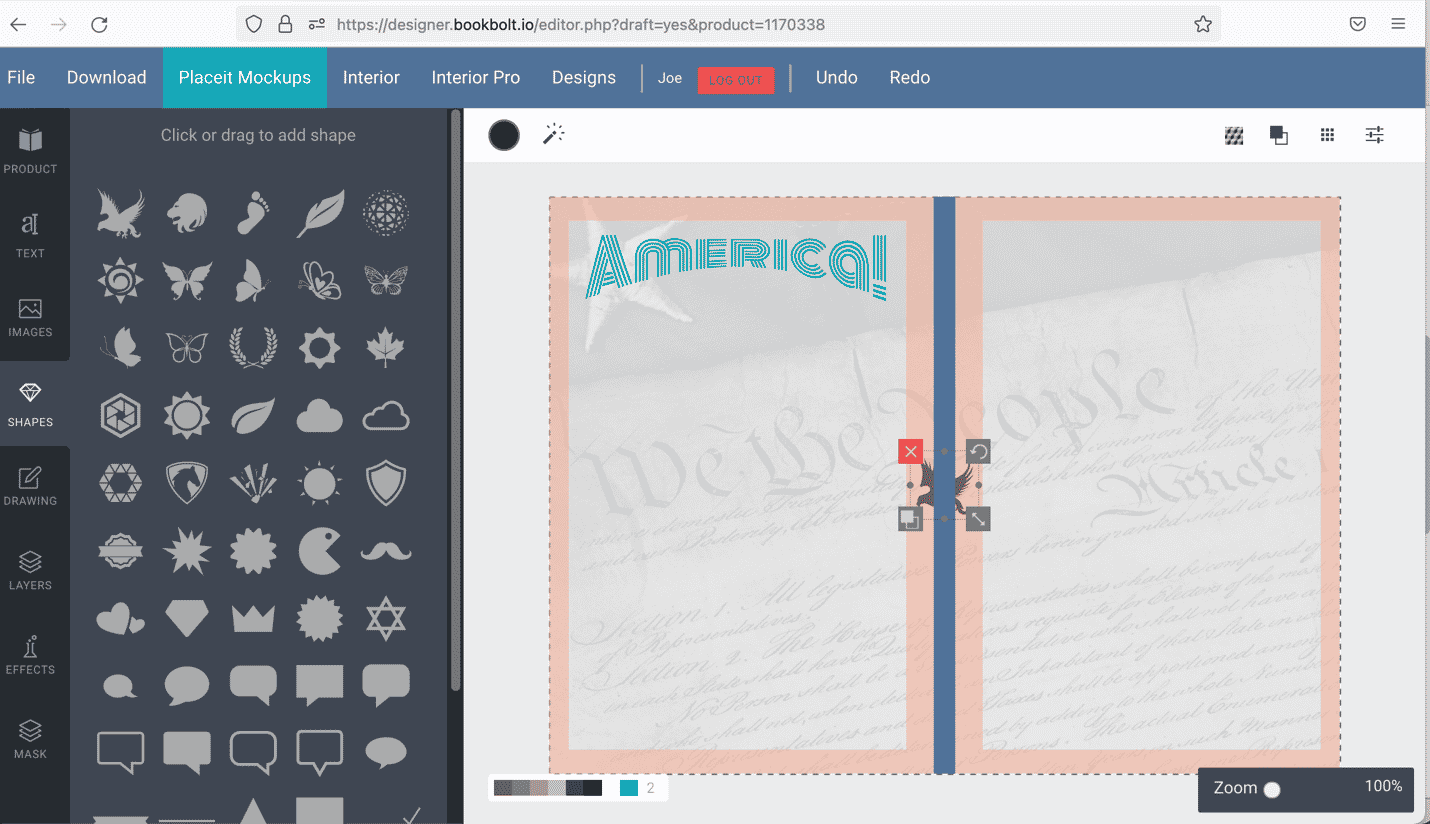
Task: Open the arrange overlapping squares option
Action: click(1279, 135)
